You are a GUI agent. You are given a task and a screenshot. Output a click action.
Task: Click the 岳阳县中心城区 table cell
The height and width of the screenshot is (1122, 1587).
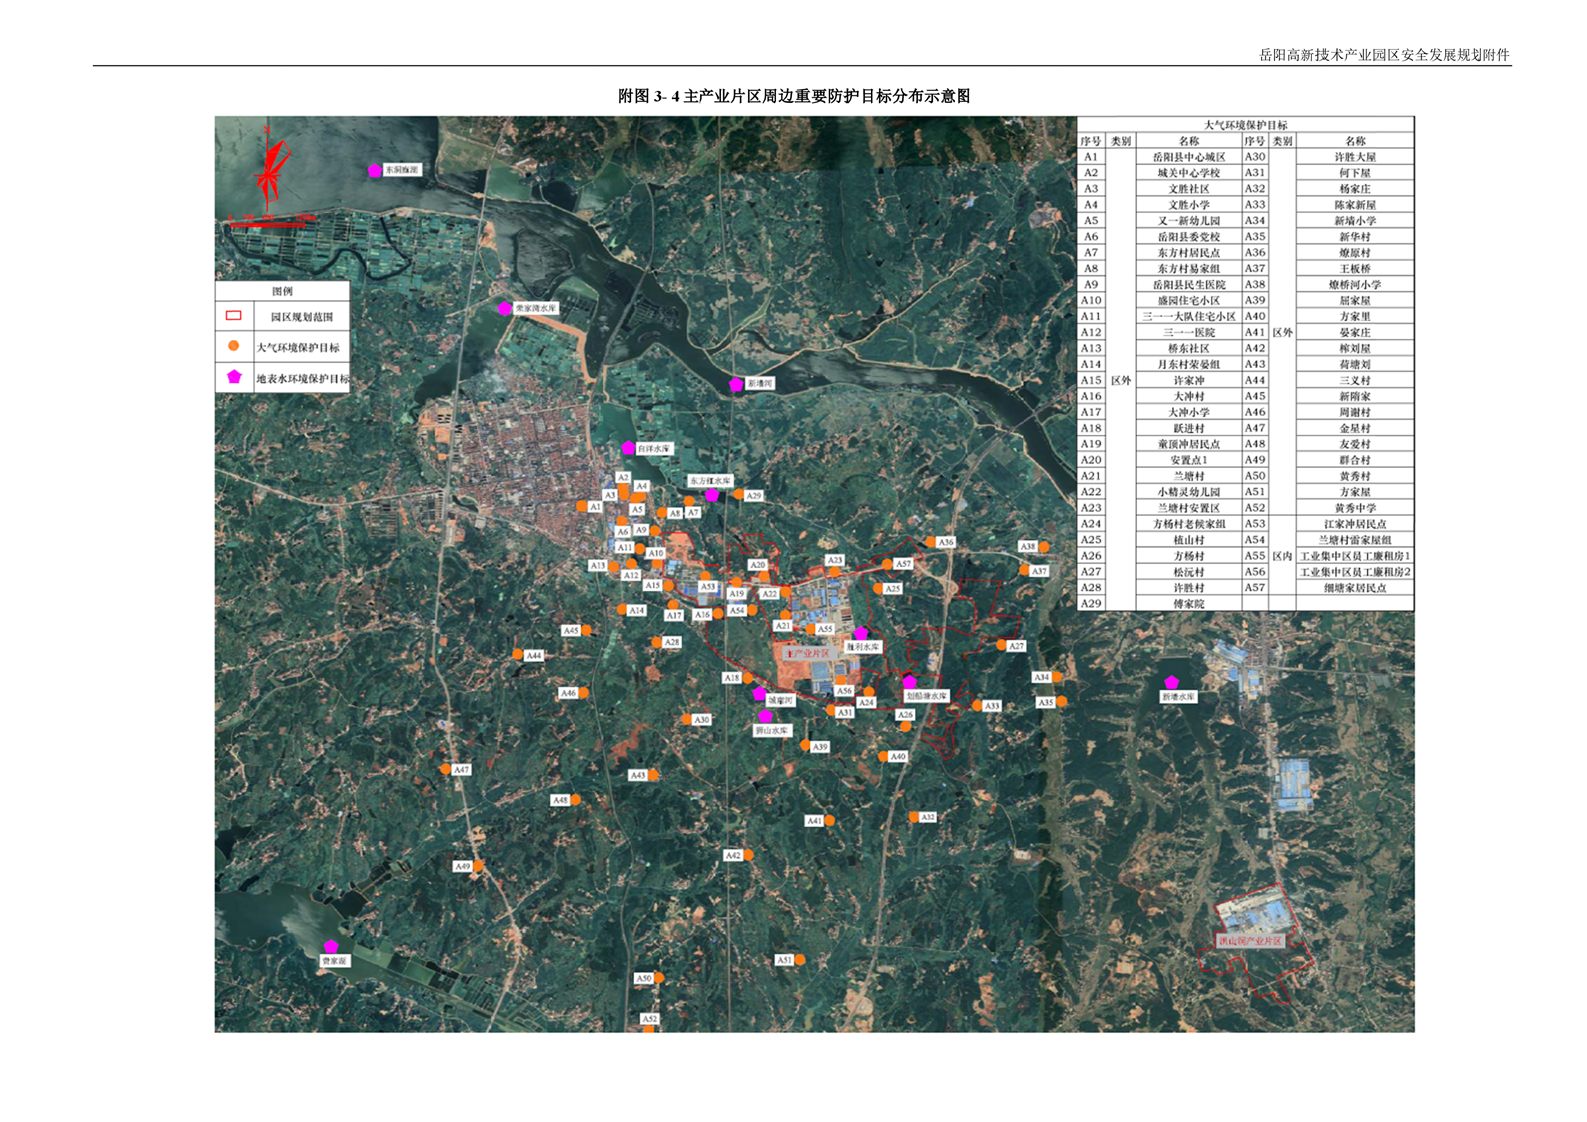tap(1188, 157)
